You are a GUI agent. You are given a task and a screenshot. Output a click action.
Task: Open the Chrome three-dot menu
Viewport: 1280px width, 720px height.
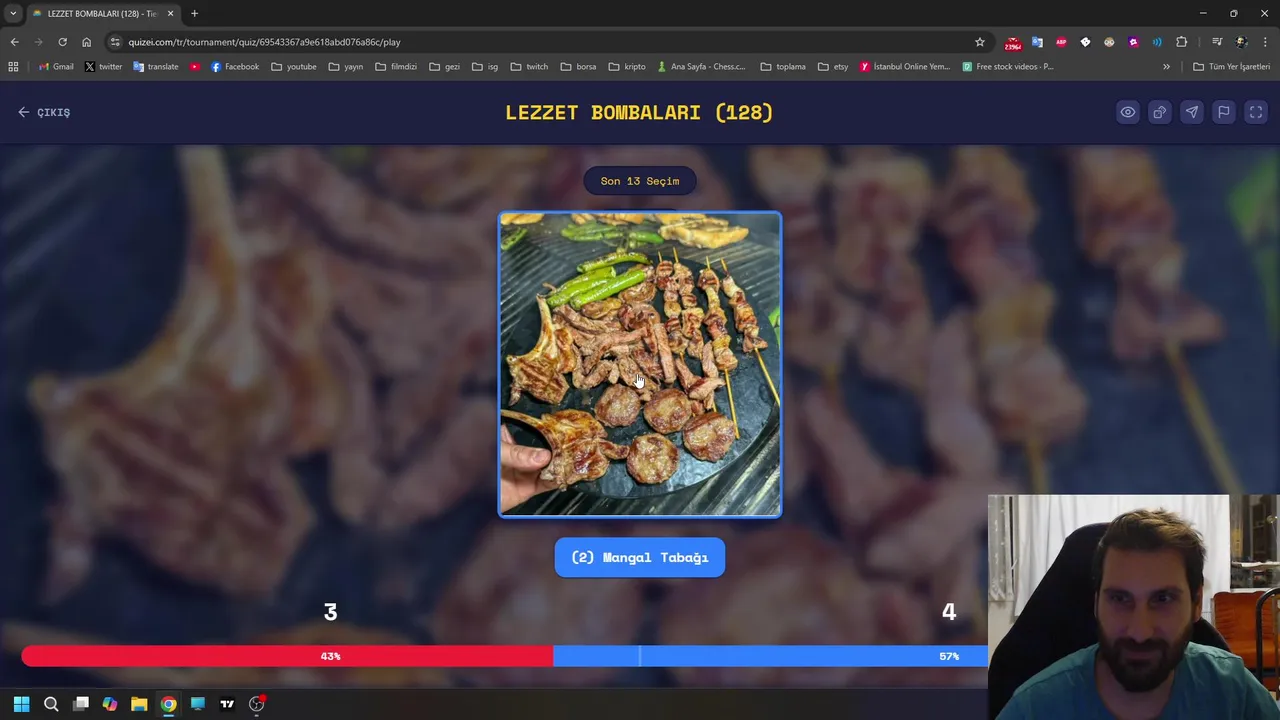[x=1266, y=42]
